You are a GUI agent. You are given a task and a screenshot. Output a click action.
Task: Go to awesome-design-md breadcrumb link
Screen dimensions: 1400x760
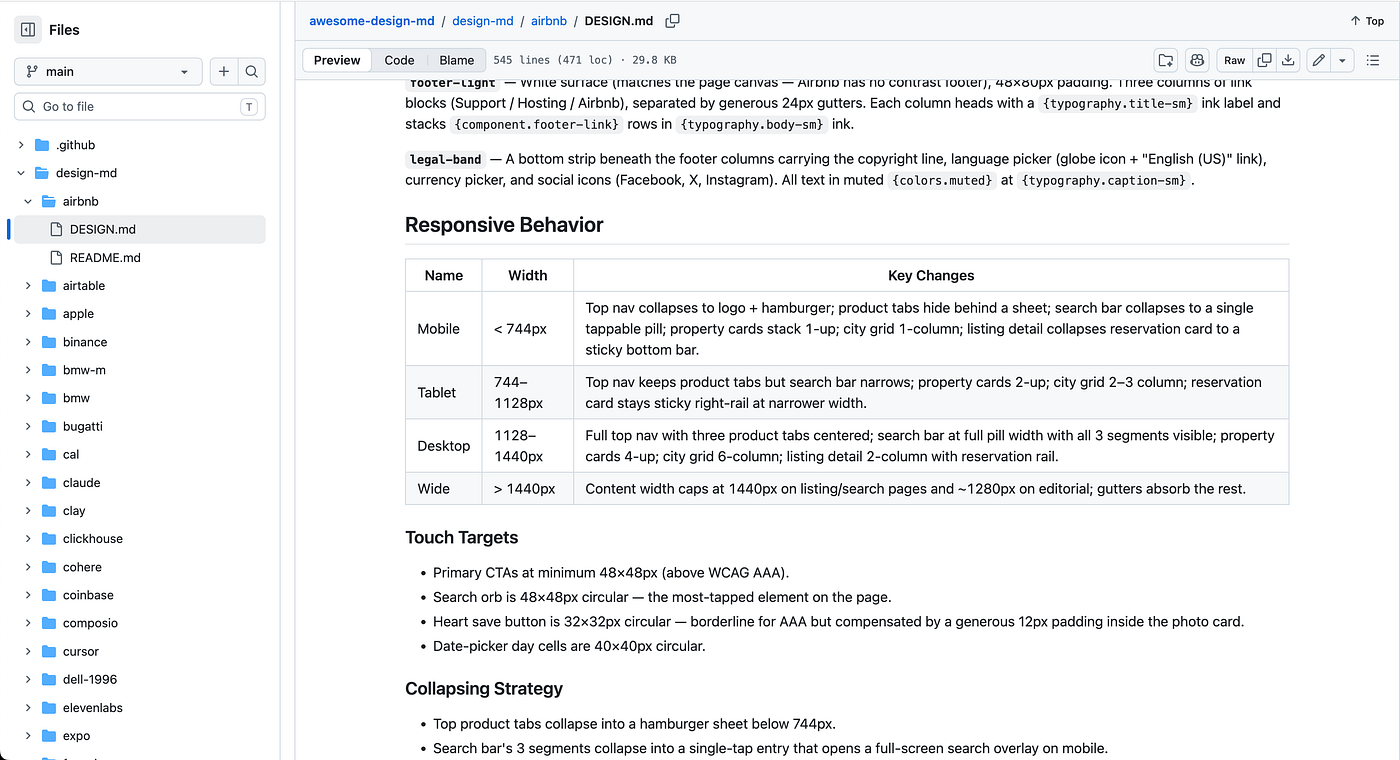coord(372,21)
